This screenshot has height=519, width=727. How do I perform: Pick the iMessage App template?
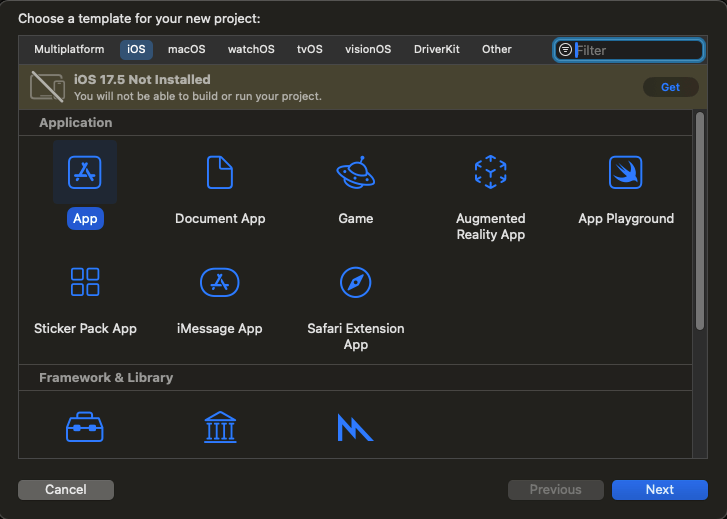(220, 282)
